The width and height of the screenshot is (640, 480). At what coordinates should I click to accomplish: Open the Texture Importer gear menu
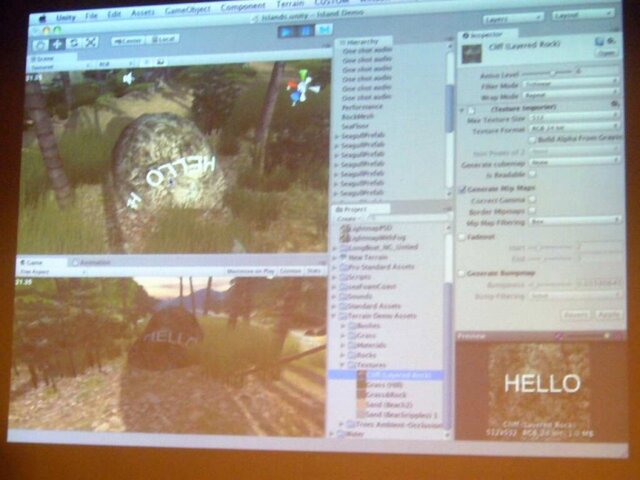pyautogui.click(x=615, y=104)
